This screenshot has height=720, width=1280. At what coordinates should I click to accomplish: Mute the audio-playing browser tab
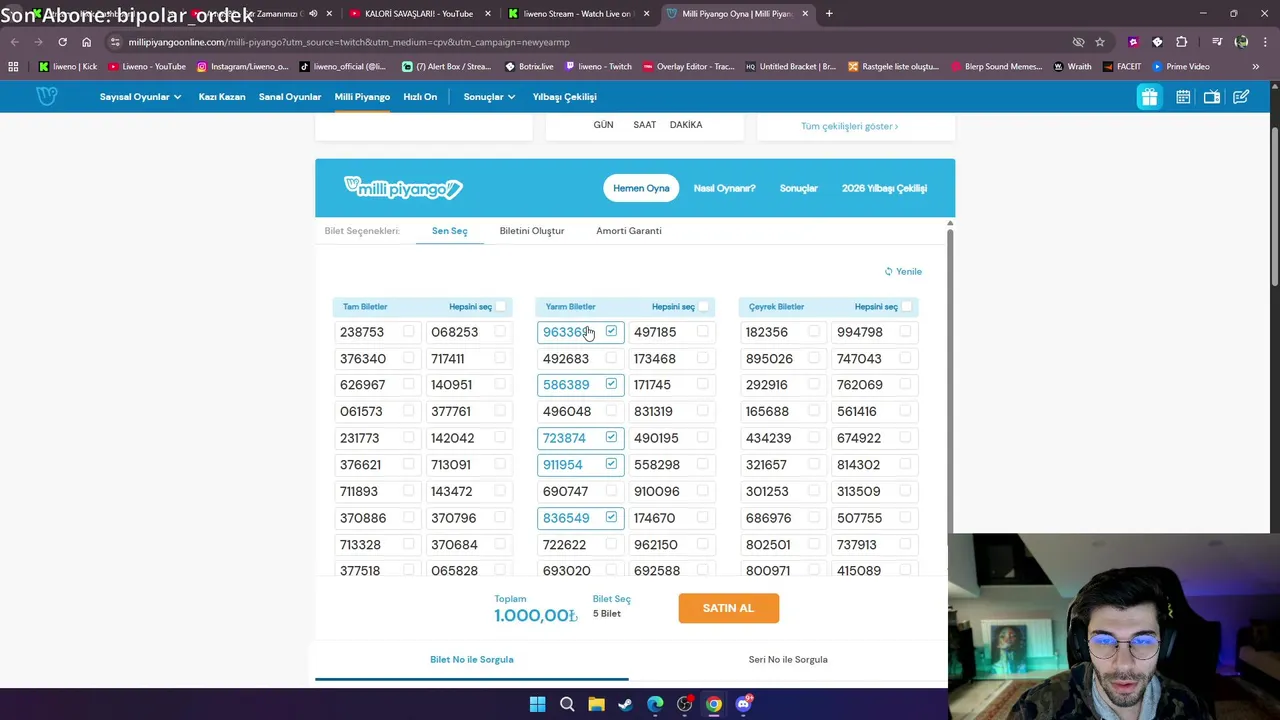[x=313, y=14]
